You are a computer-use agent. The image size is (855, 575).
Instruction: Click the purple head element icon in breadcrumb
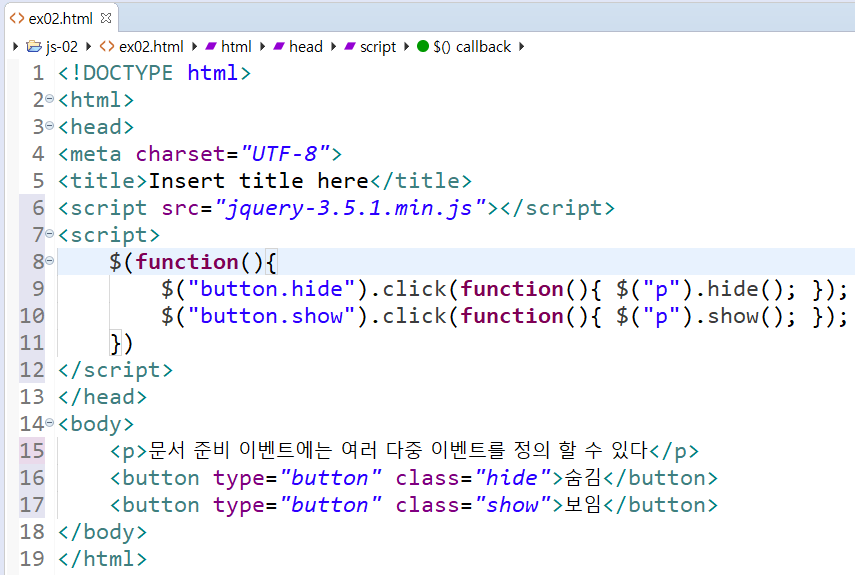point(279,47)
